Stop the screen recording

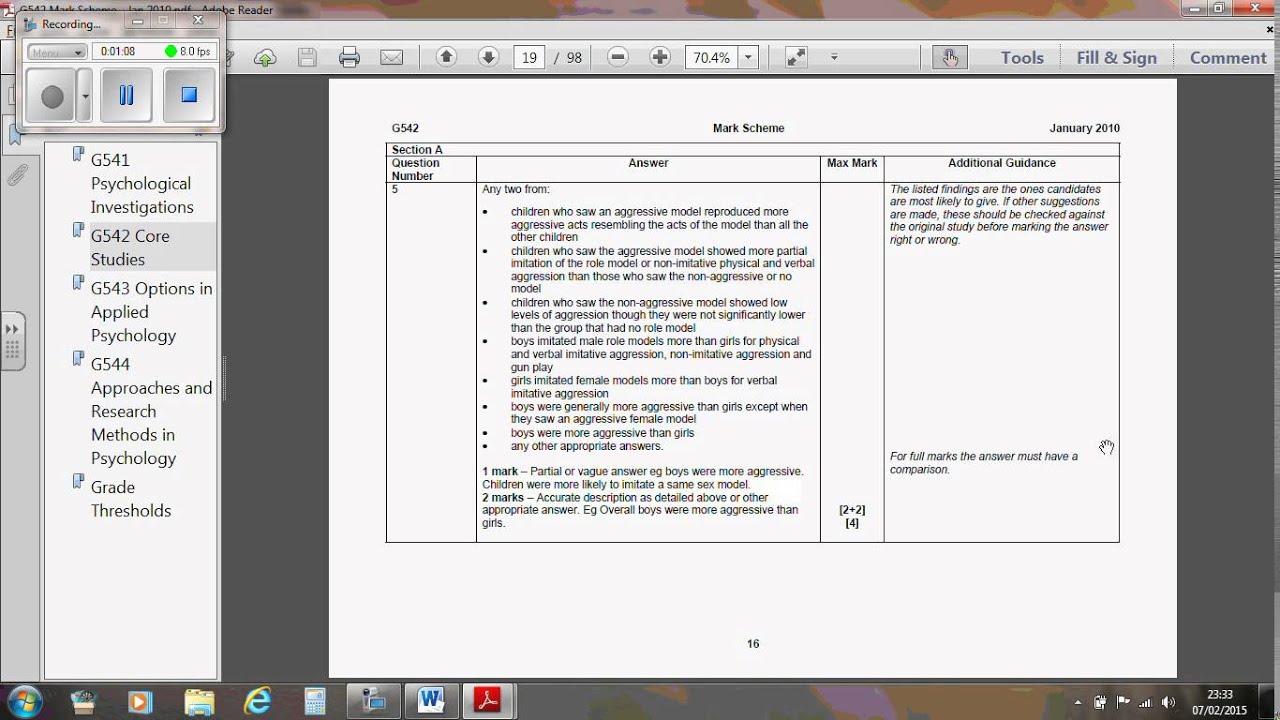pos(189,96)
